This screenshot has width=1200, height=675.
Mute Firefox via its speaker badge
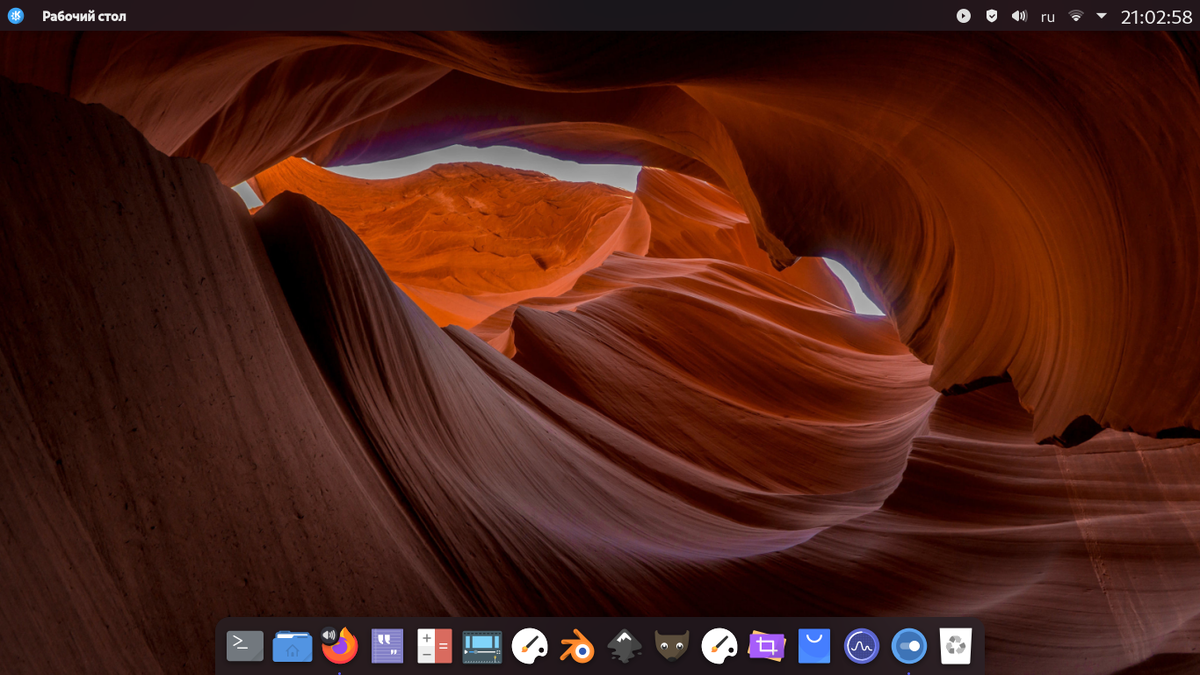coord(329,634)
